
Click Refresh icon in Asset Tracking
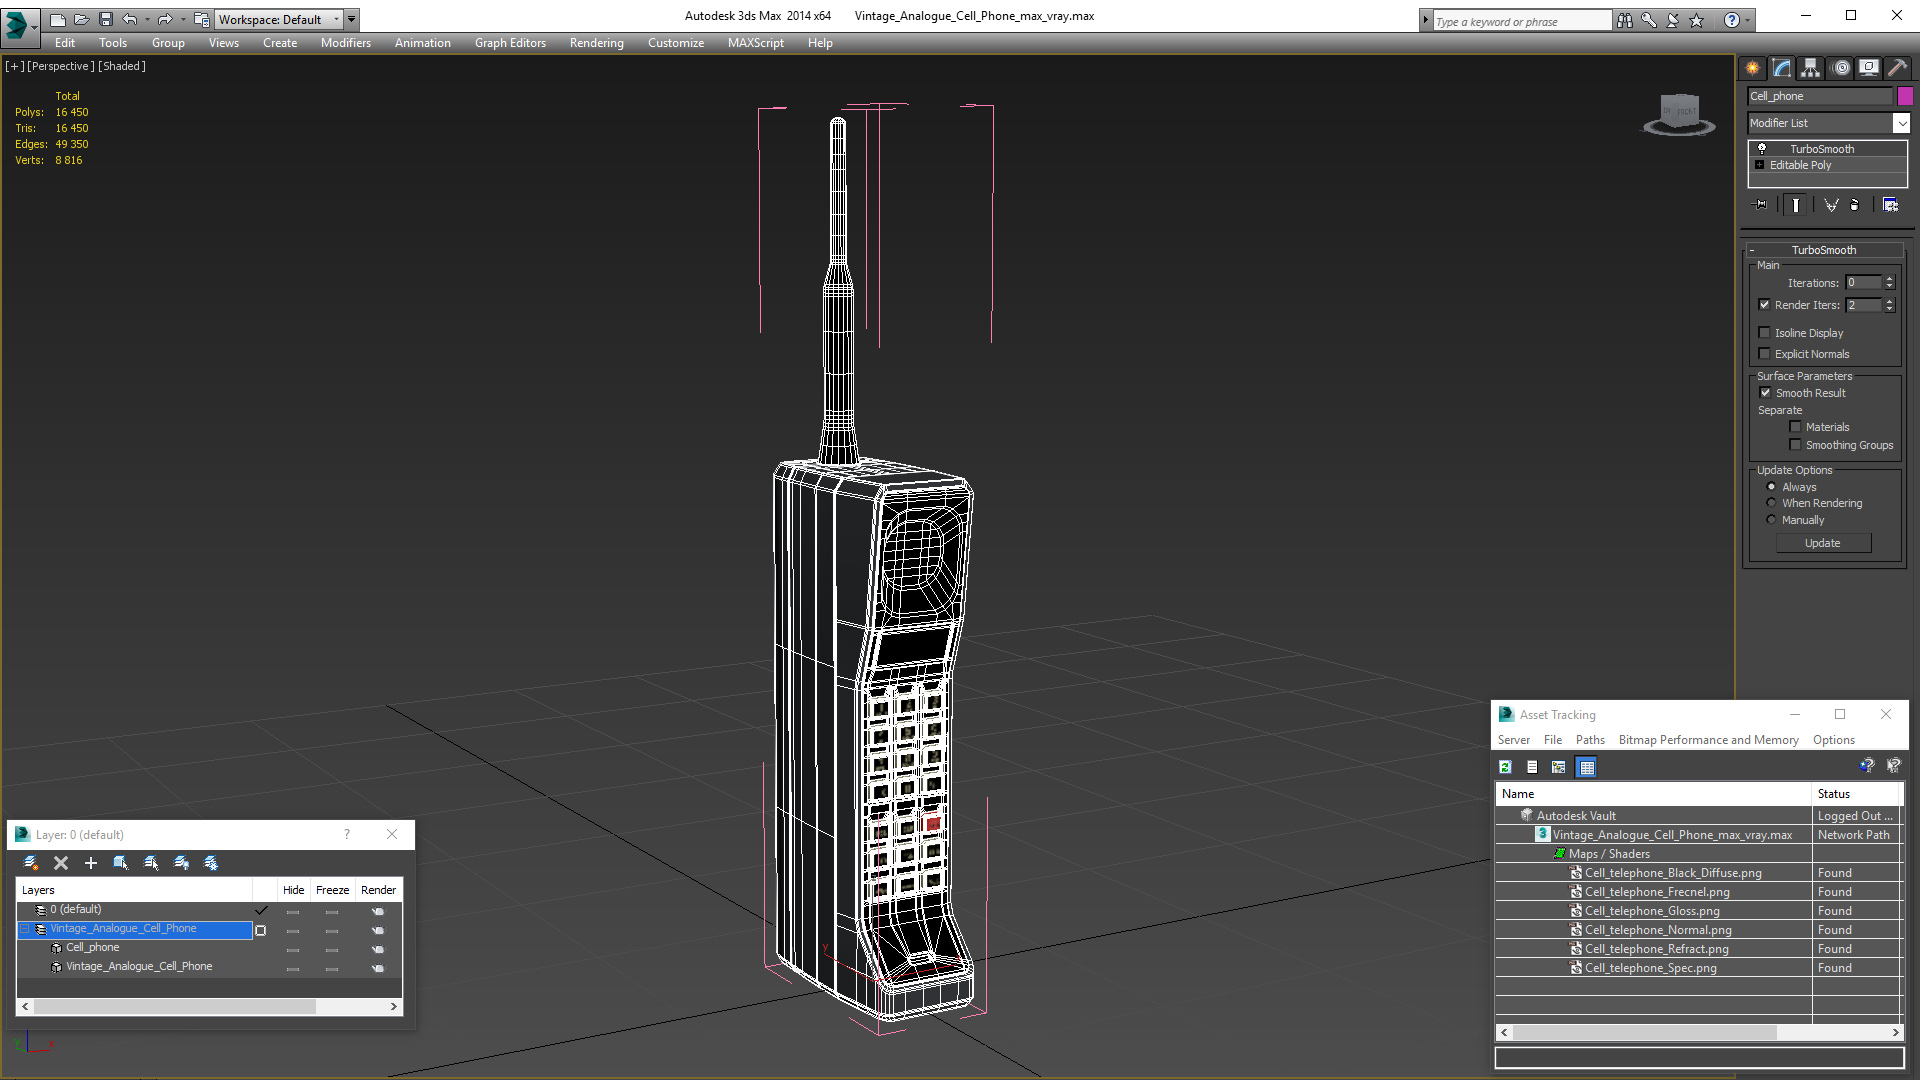(x=1505, y=767)
